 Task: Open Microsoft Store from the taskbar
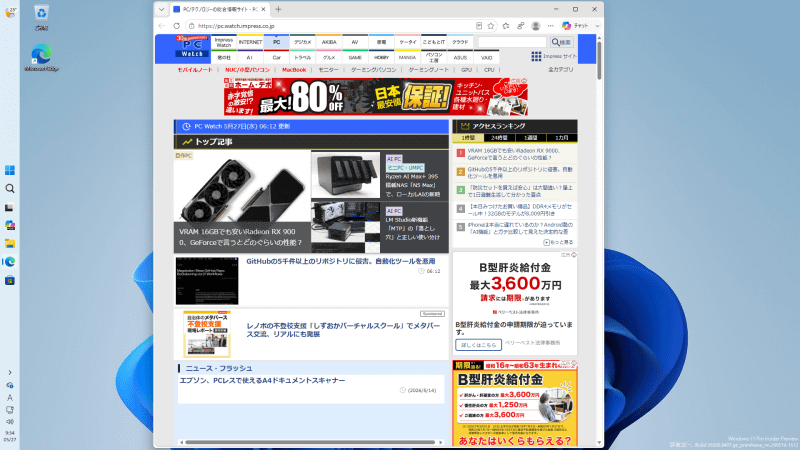tap(10, 281)
